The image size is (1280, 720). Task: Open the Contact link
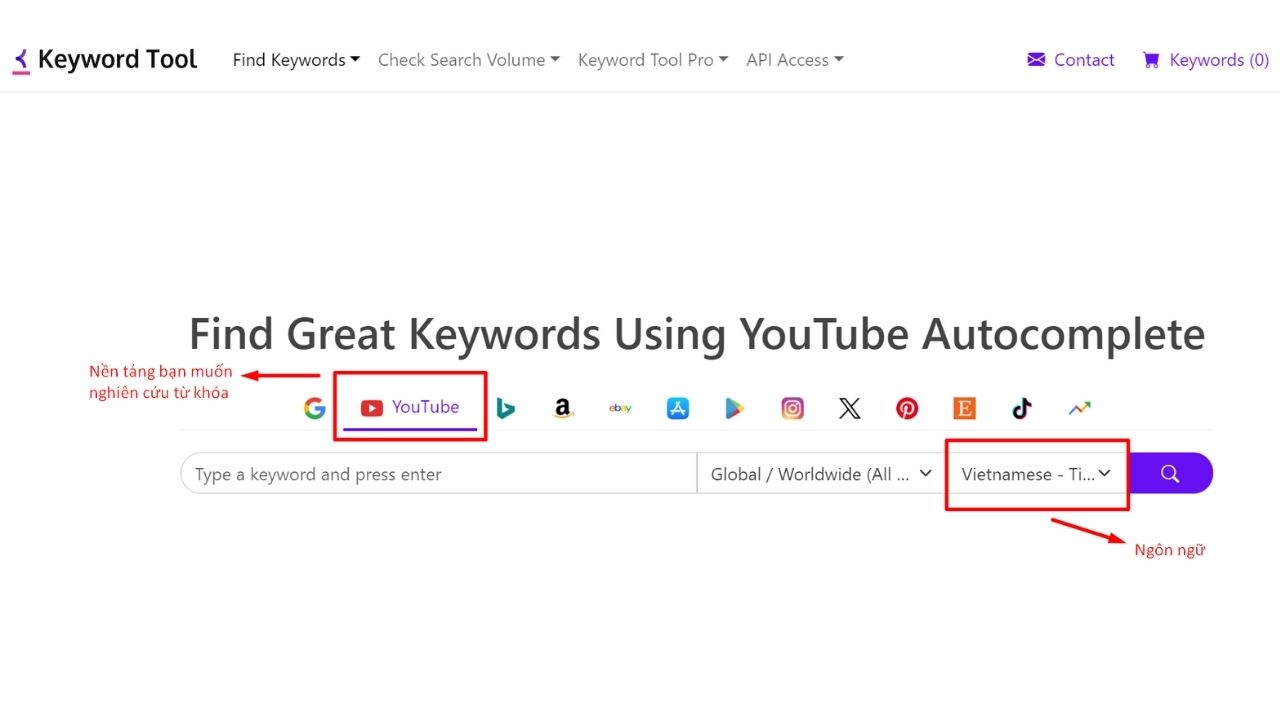1071,60
